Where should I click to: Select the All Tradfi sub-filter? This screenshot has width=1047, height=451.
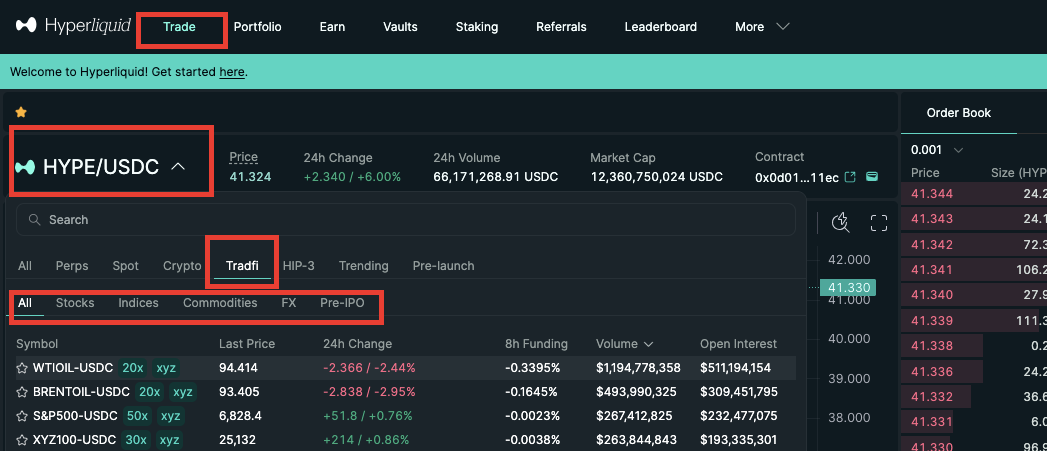pos(25,303)
